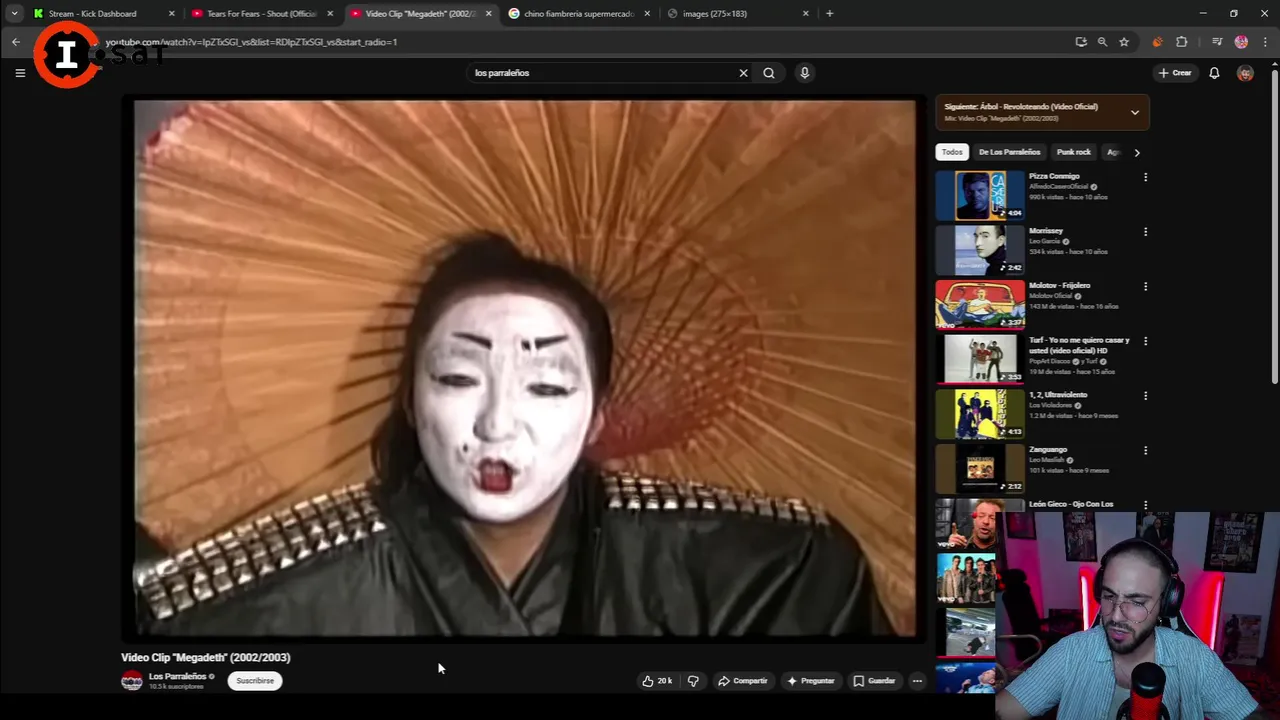
Task: Click the orange extension icon in toolbar
Action: tap(1158, 42)
